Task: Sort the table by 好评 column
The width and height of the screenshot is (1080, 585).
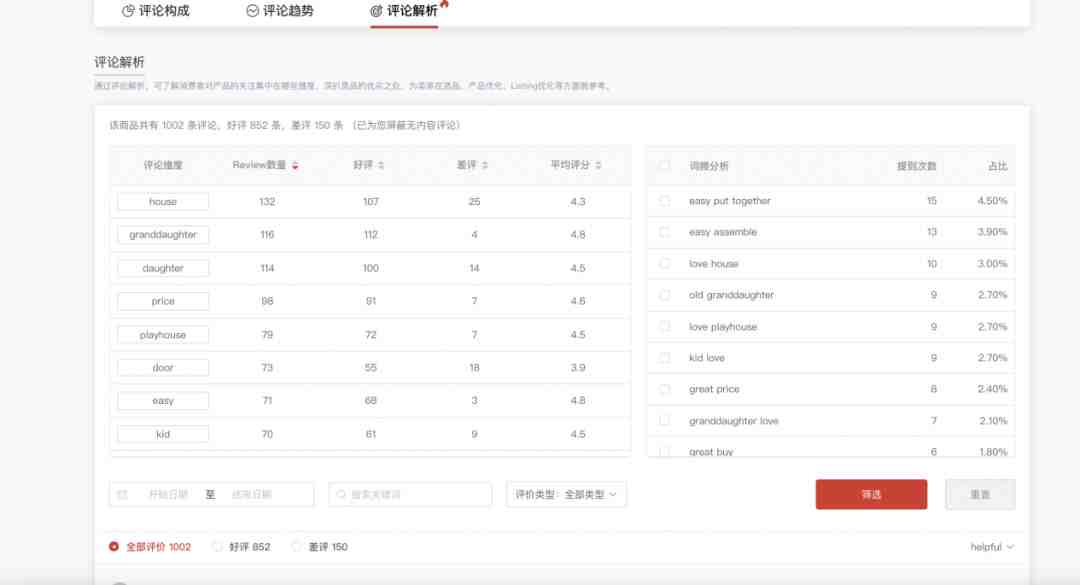Action: click(369, 165)
